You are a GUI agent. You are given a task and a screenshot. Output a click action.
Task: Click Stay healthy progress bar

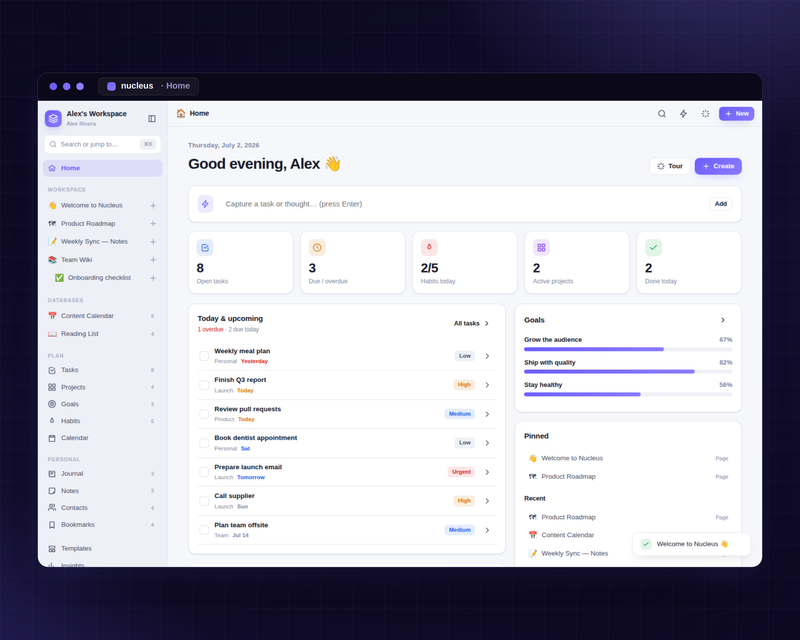pos(628,395)
